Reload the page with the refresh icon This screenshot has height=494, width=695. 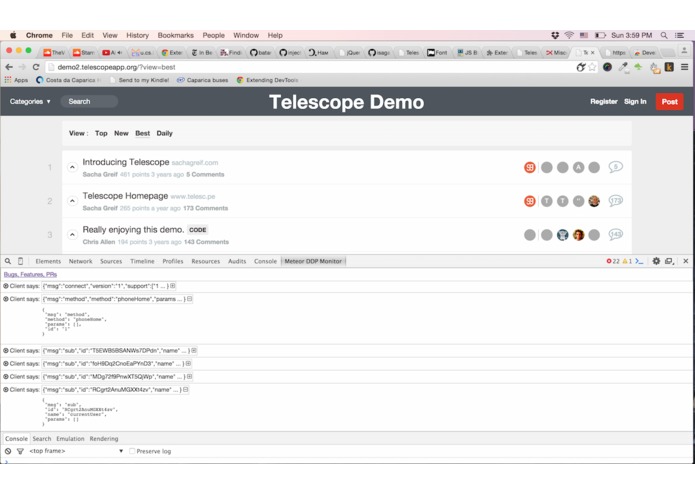point(36,67)
